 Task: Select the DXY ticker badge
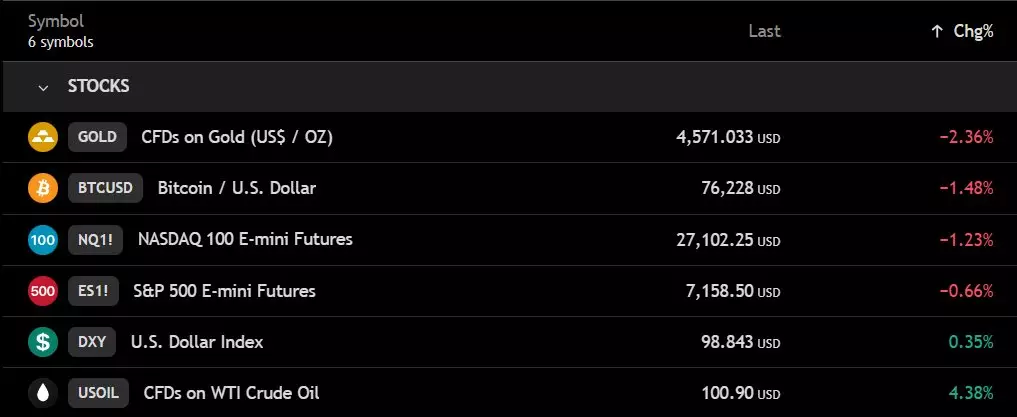pyautogui.click(x=92, y=342)
